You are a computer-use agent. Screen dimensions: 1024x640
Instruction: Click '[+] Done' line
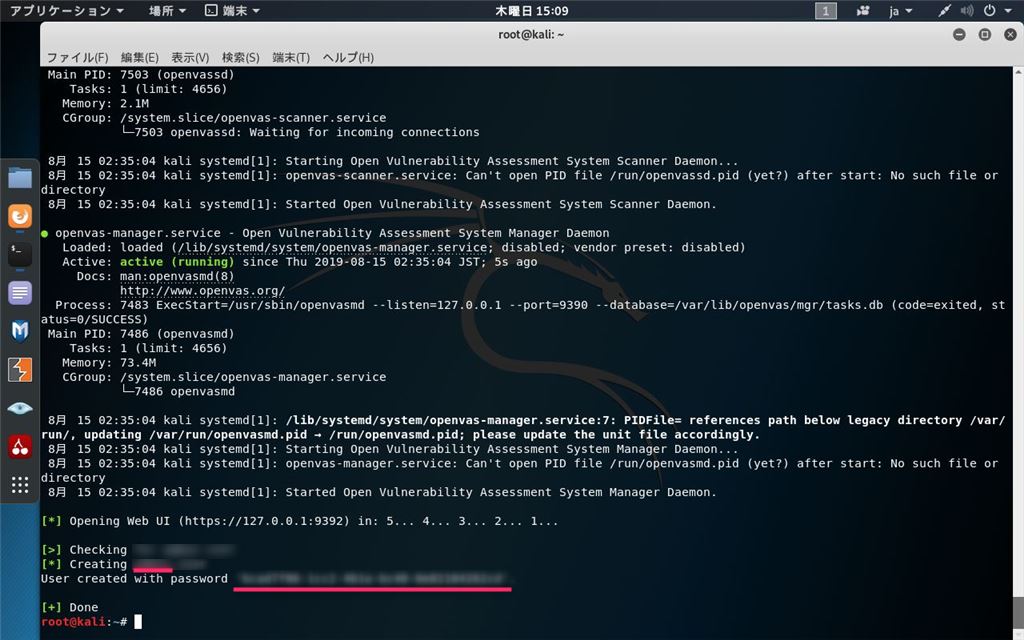(x=69, y=607)
